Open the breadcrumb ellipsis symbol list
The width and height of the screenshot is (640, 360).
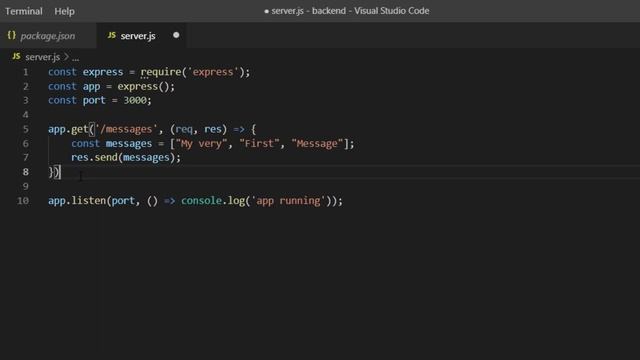76,58
